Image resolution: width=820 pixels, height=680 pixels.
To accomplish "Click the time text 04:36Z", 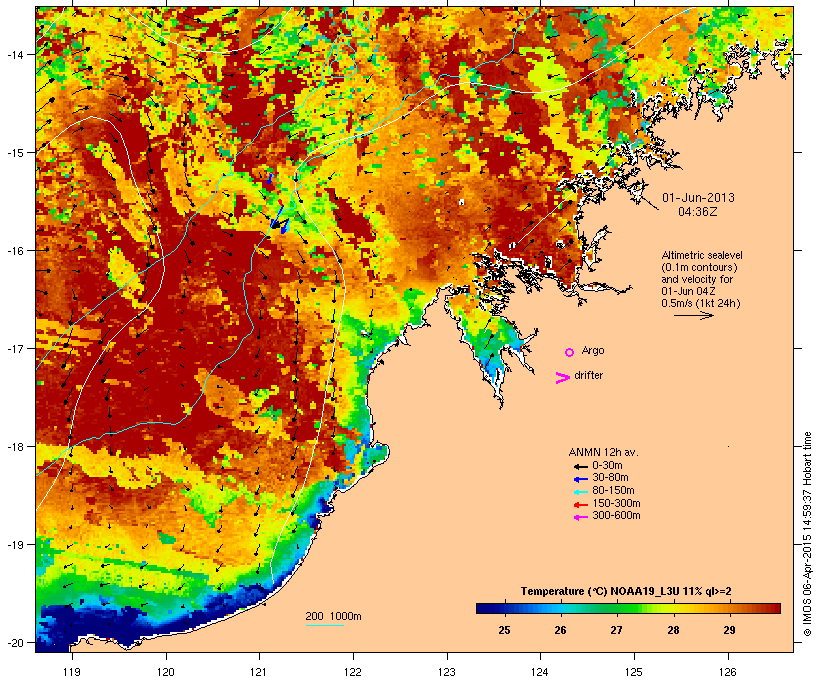I will click(698, 212).
